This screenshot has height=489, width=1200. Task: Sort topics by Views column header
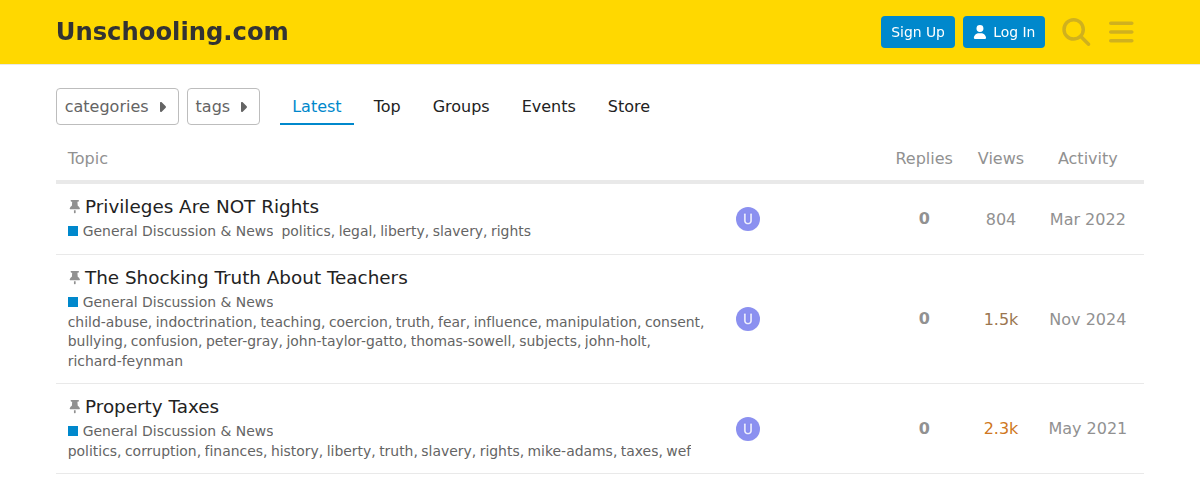[1001, 158]
